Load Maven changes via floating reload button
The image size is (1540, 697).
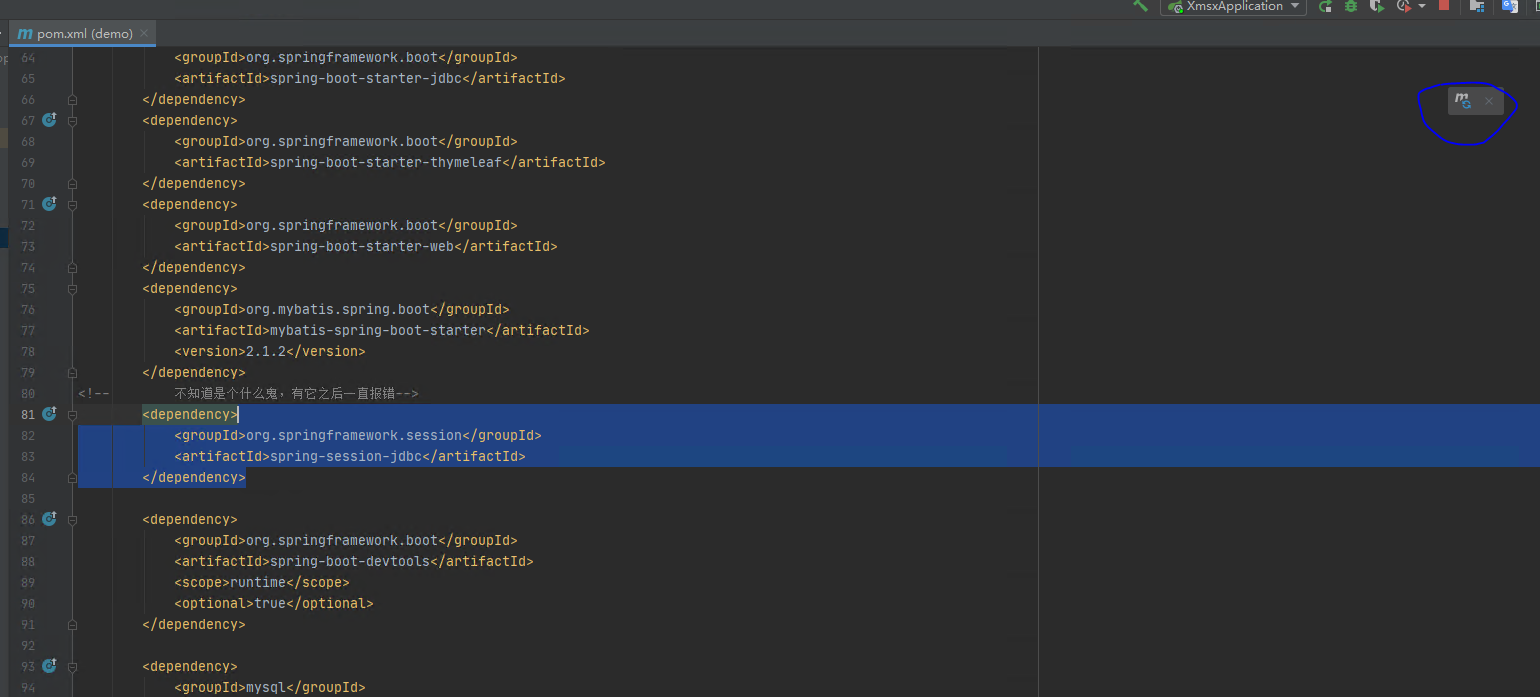1462,101
